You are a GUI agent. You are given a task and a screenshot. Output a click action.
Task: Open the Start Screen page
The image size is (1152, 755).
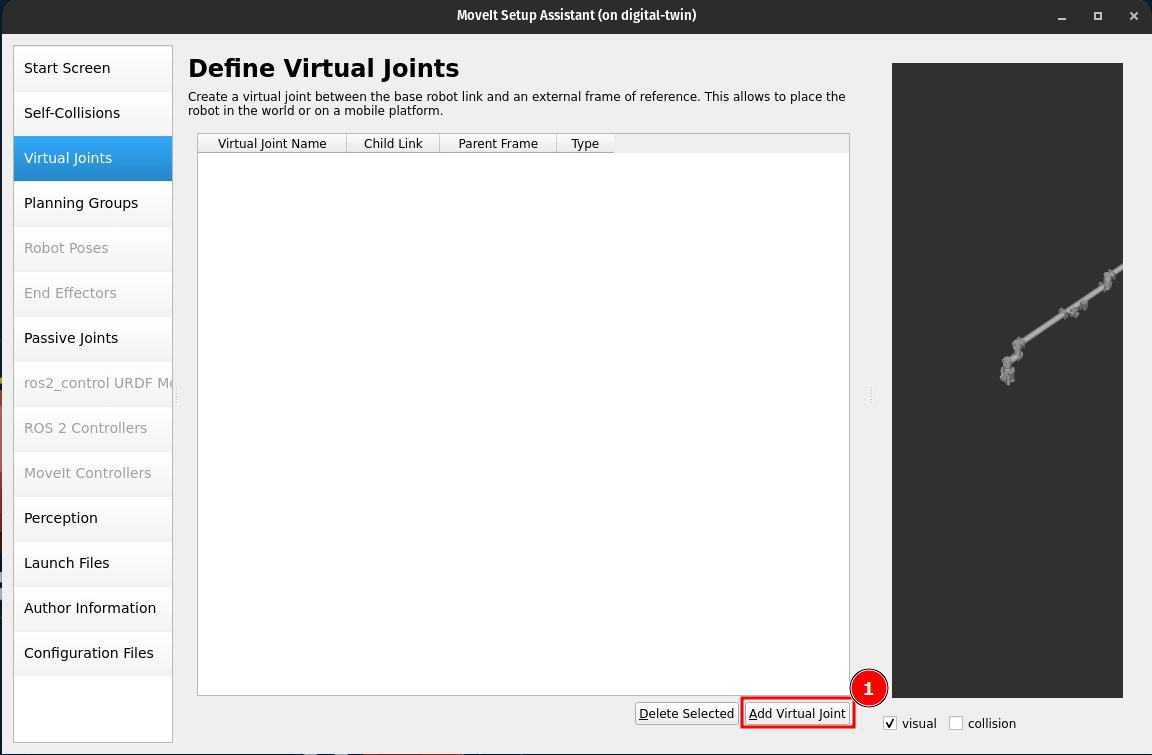tap(92, 68)
